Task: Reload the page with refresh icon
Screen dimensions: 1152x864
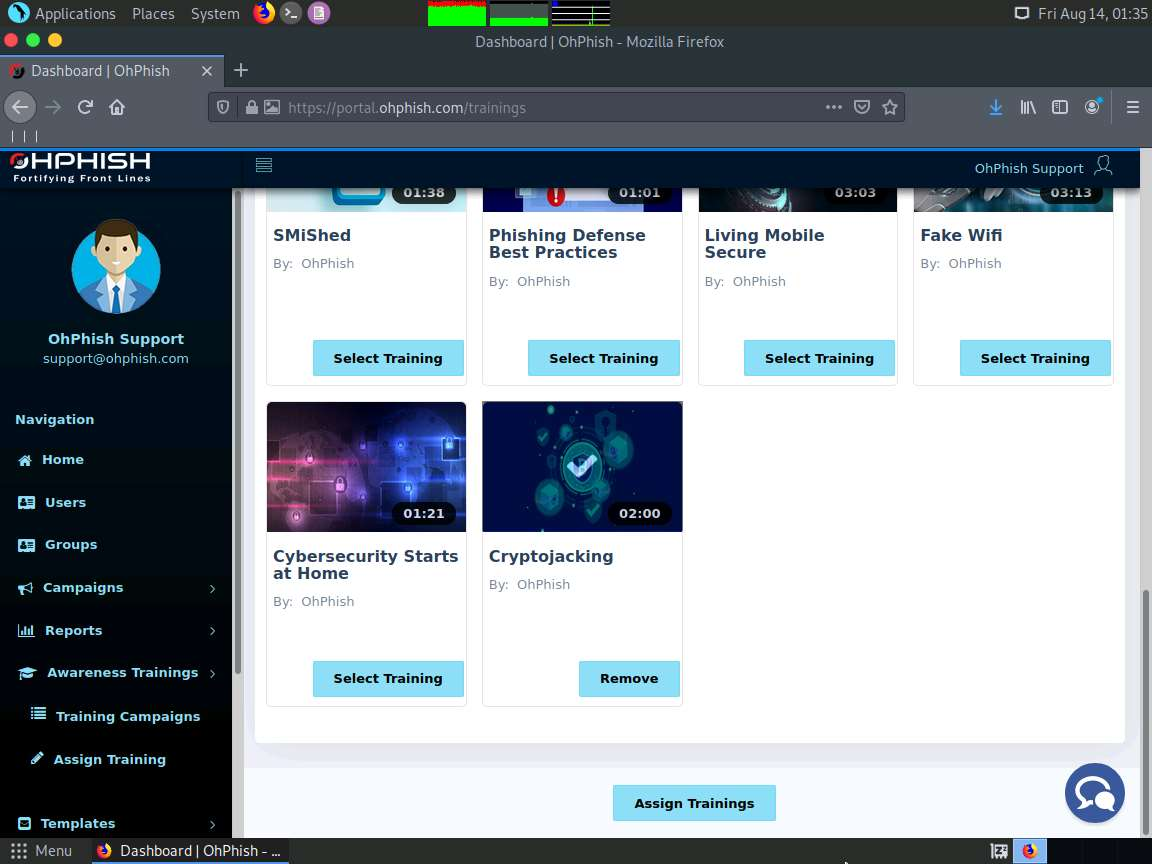Action: (85, 107)
